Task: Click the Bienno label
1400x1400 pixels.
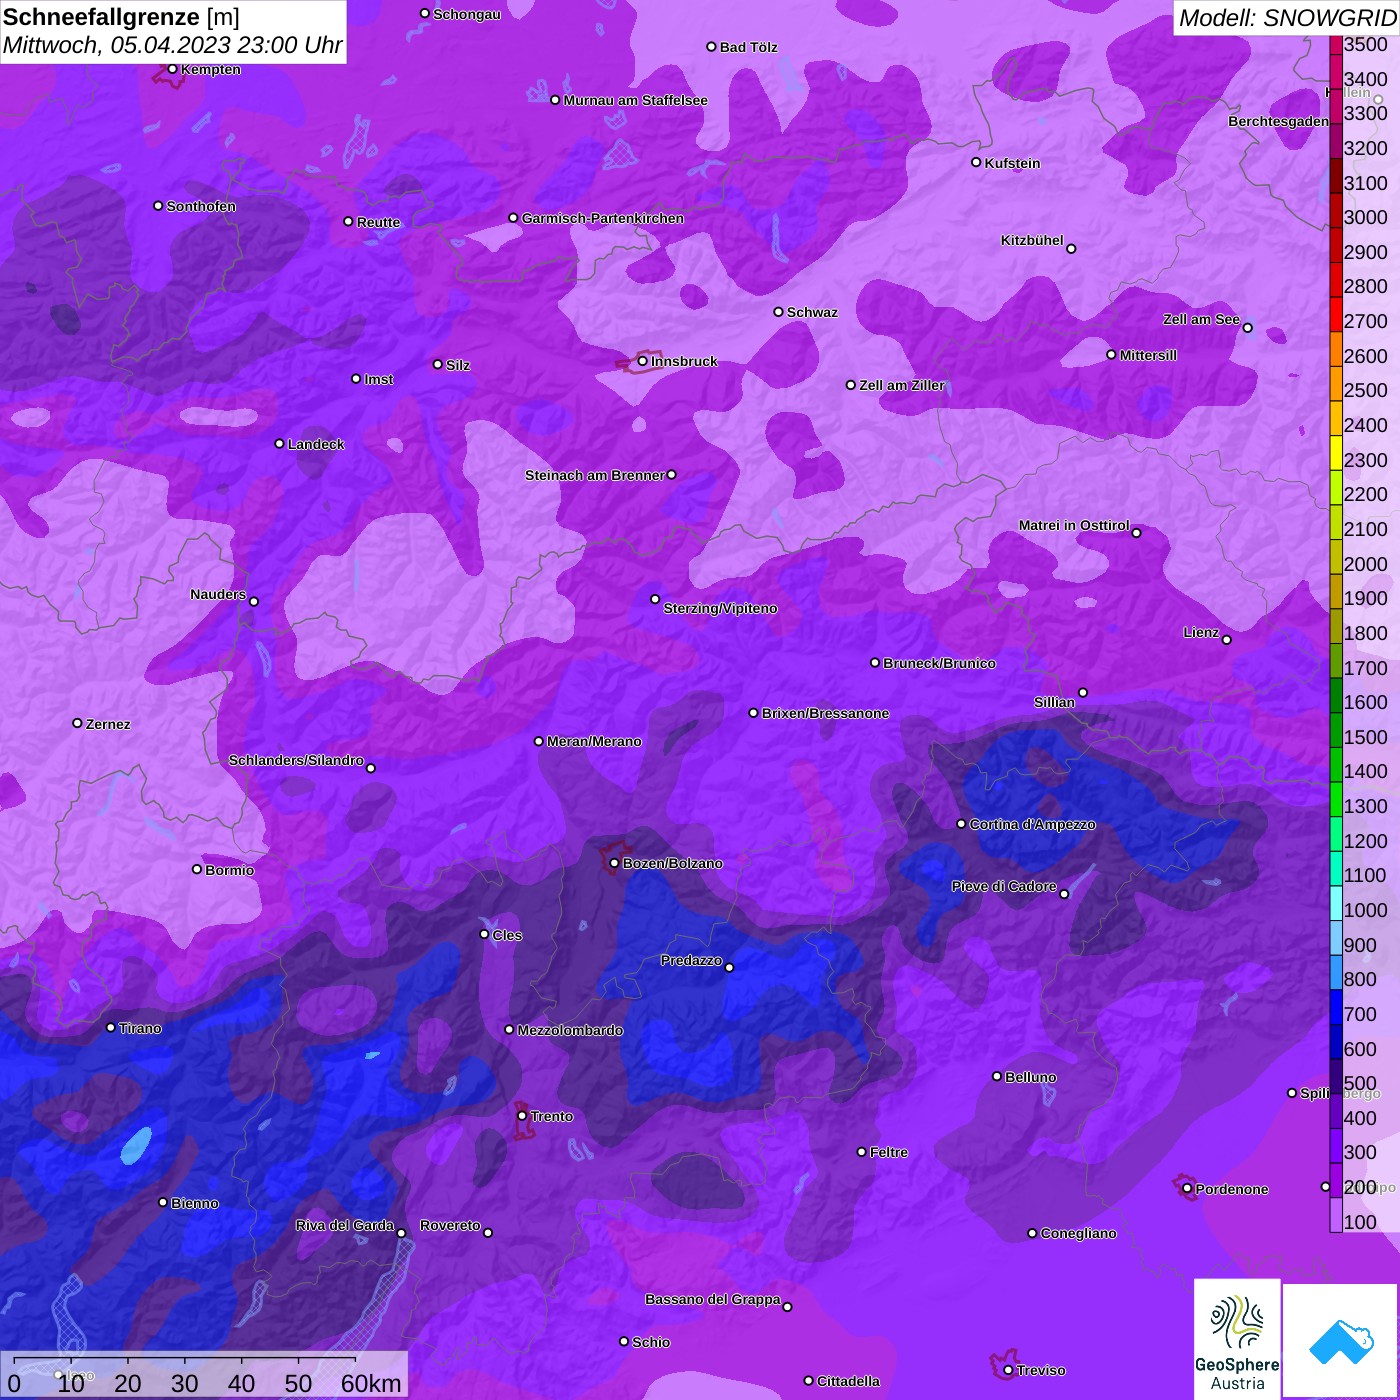Action: coord(195,1203)
